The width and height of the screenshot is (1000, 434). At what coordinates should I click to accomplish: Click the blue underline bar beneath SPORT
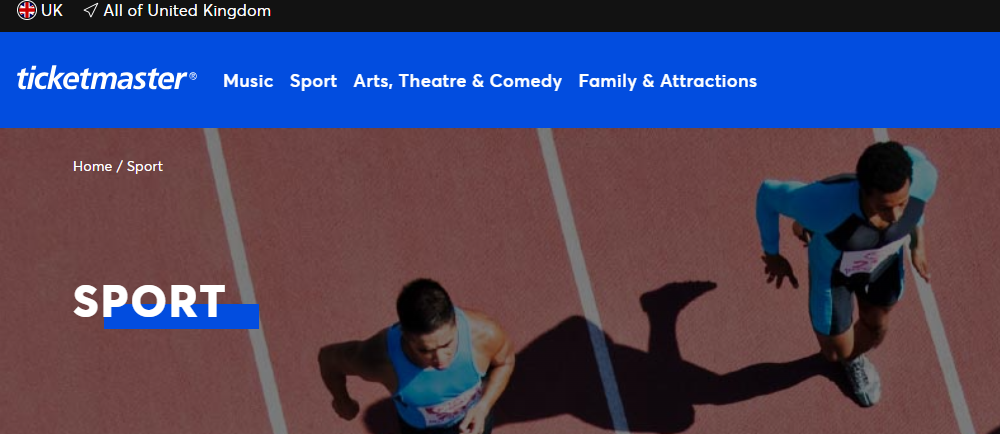182,317
